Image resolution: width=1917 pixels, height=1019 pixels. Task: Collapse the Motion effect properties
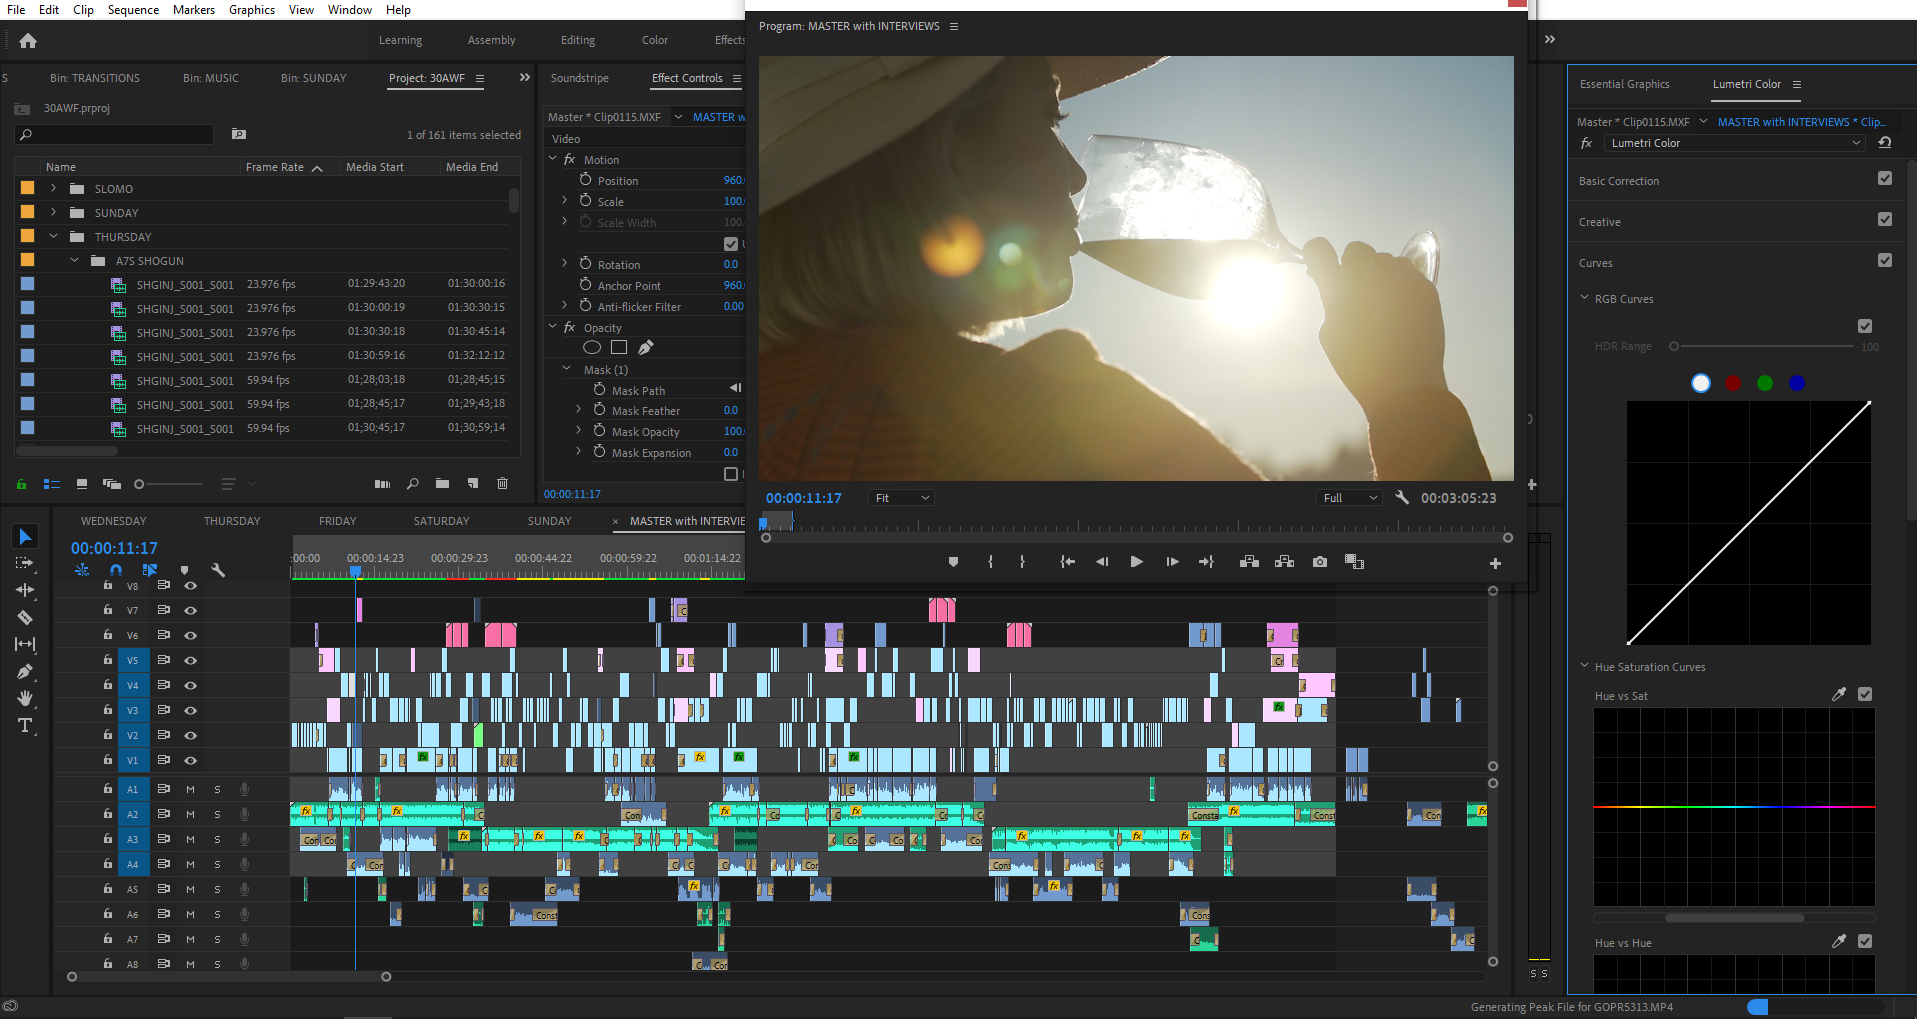tap(552, 159)
